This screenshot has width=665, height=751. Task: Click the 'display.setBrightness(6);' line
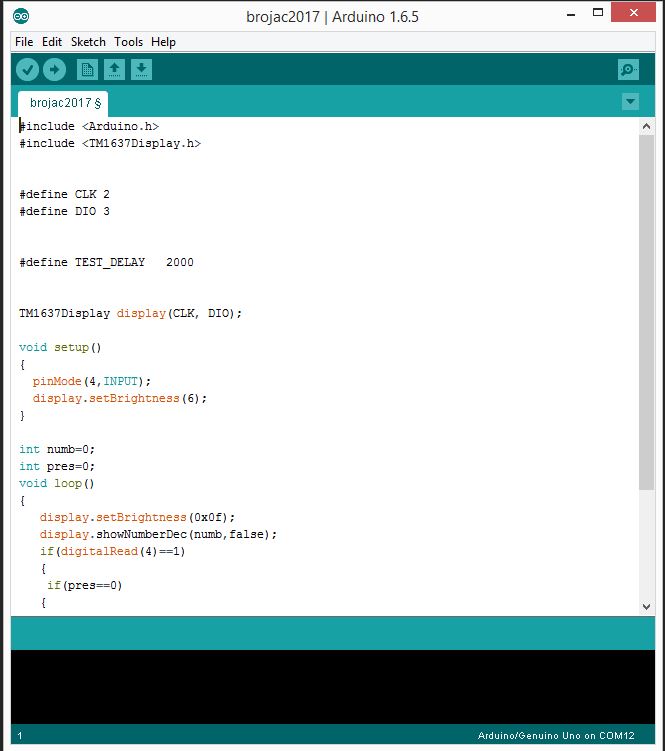(x=120, y=398)
